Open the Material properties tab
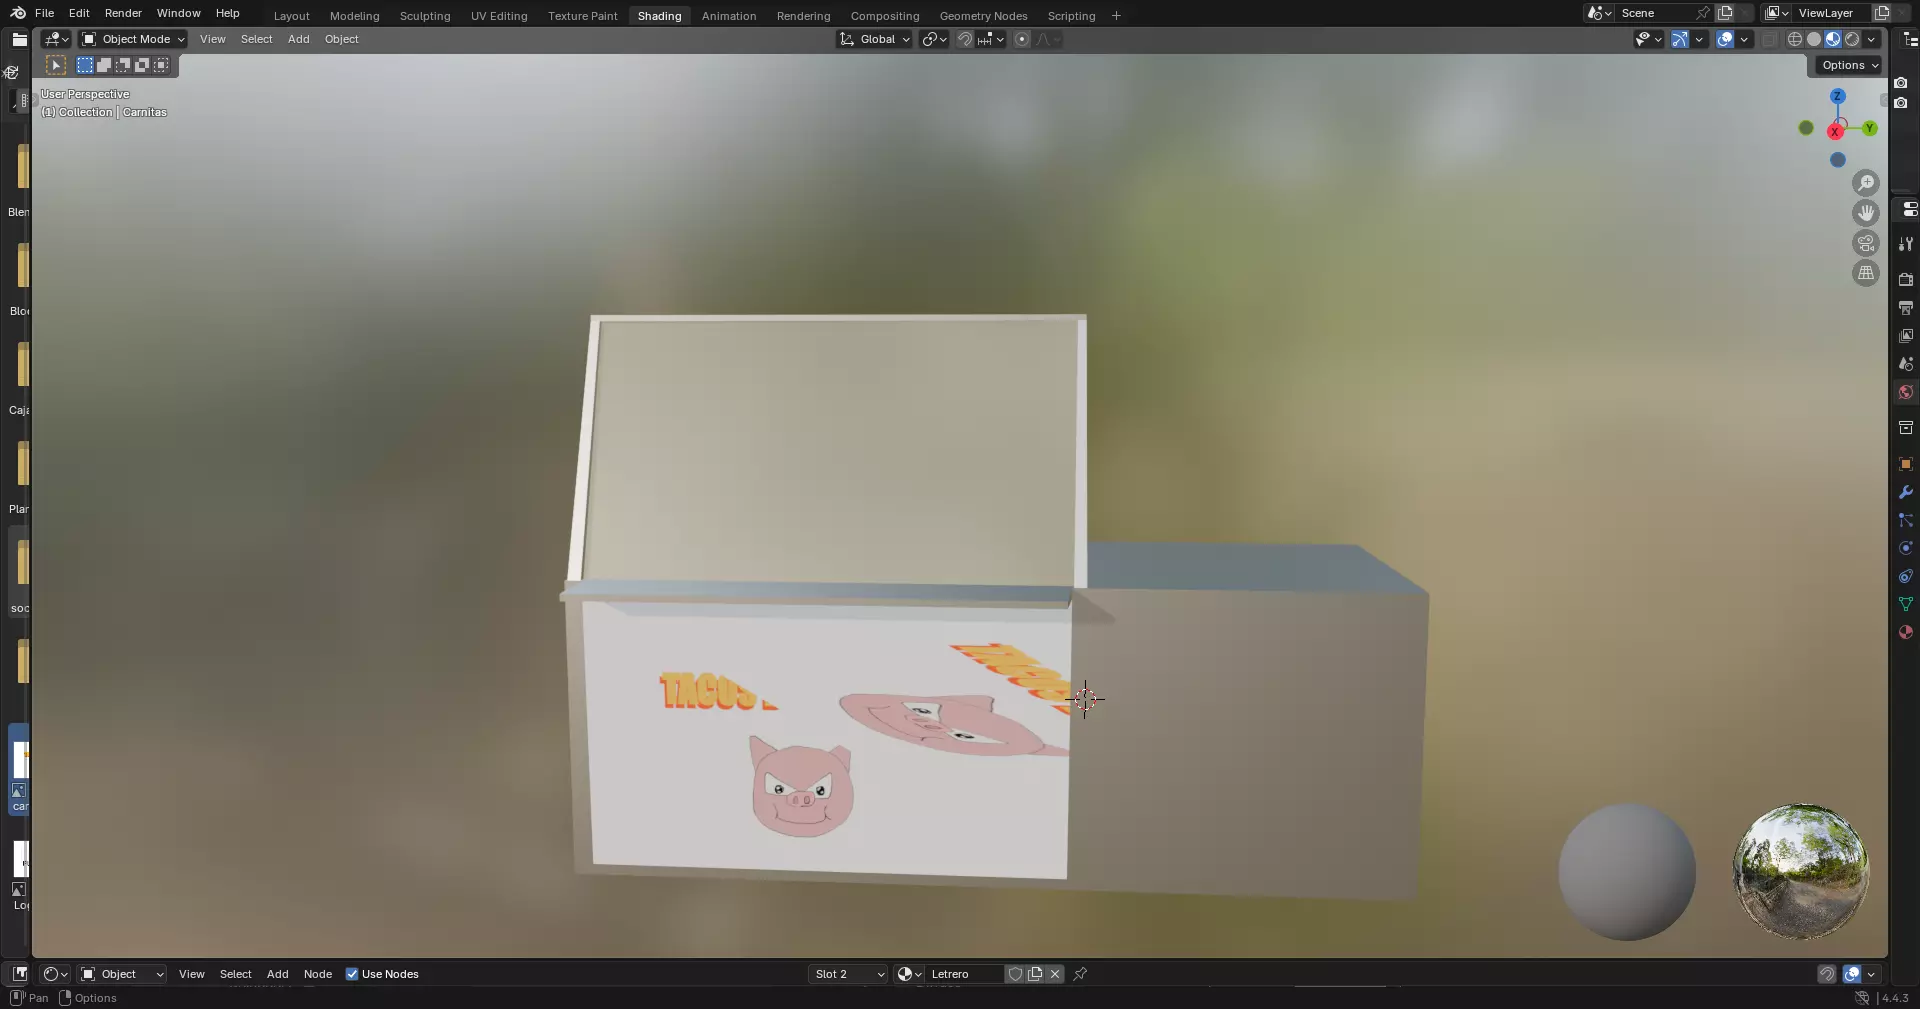 (1906, 632)
